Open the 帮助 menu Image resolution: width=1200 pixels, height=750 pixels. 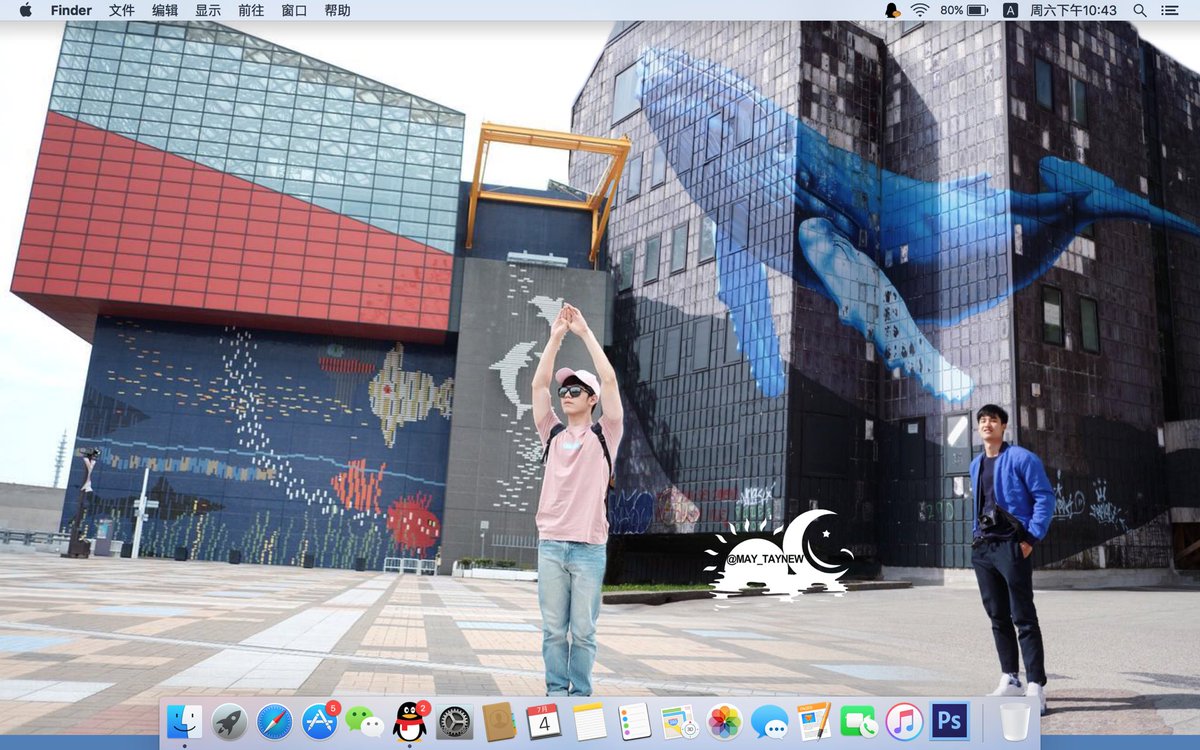click(x=337, y=10)
